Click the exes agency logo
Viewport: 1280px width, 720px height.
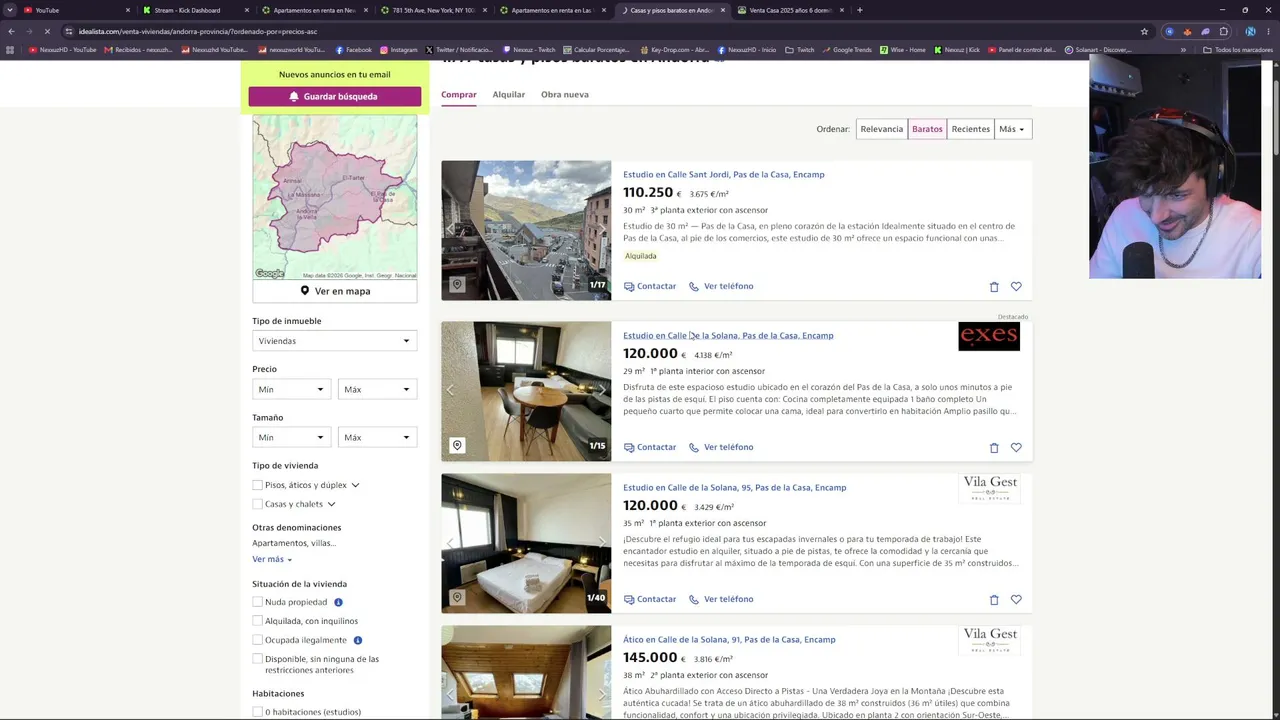(989, 337)
